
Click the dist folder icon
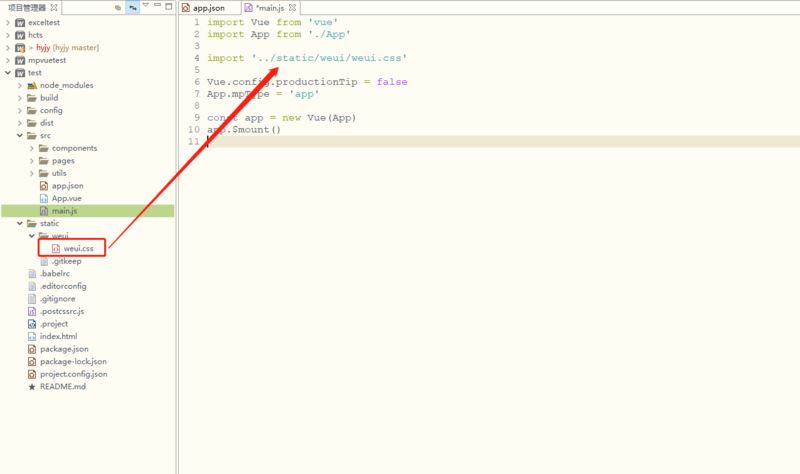[x=32, y=123]
